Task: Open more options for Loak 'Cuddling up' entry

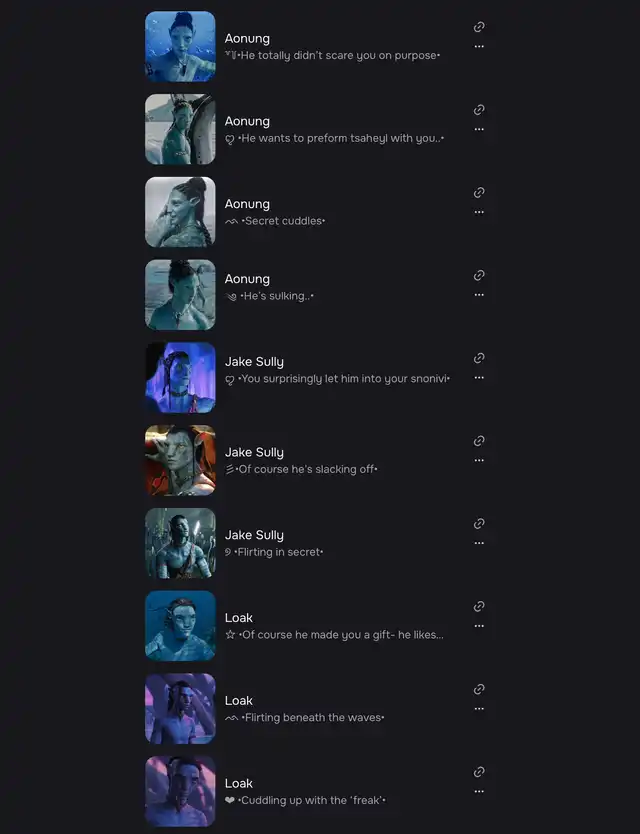Action: click(479, 791)
